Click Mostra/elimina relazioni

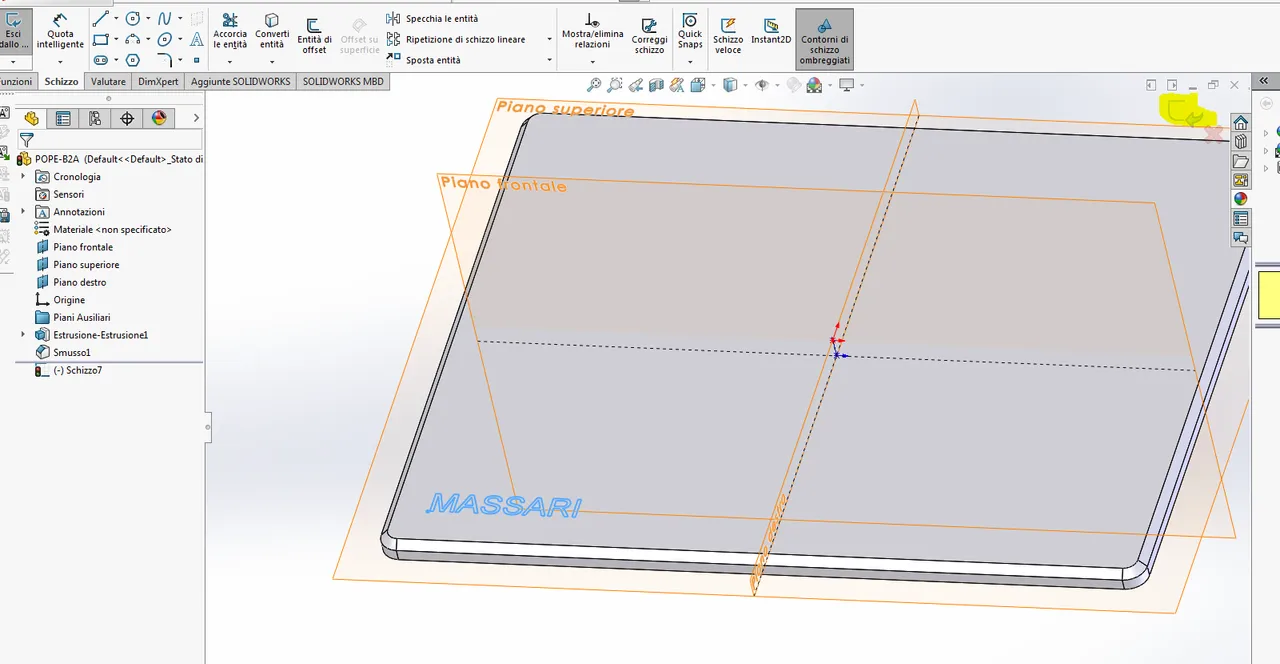pos(592,31)
